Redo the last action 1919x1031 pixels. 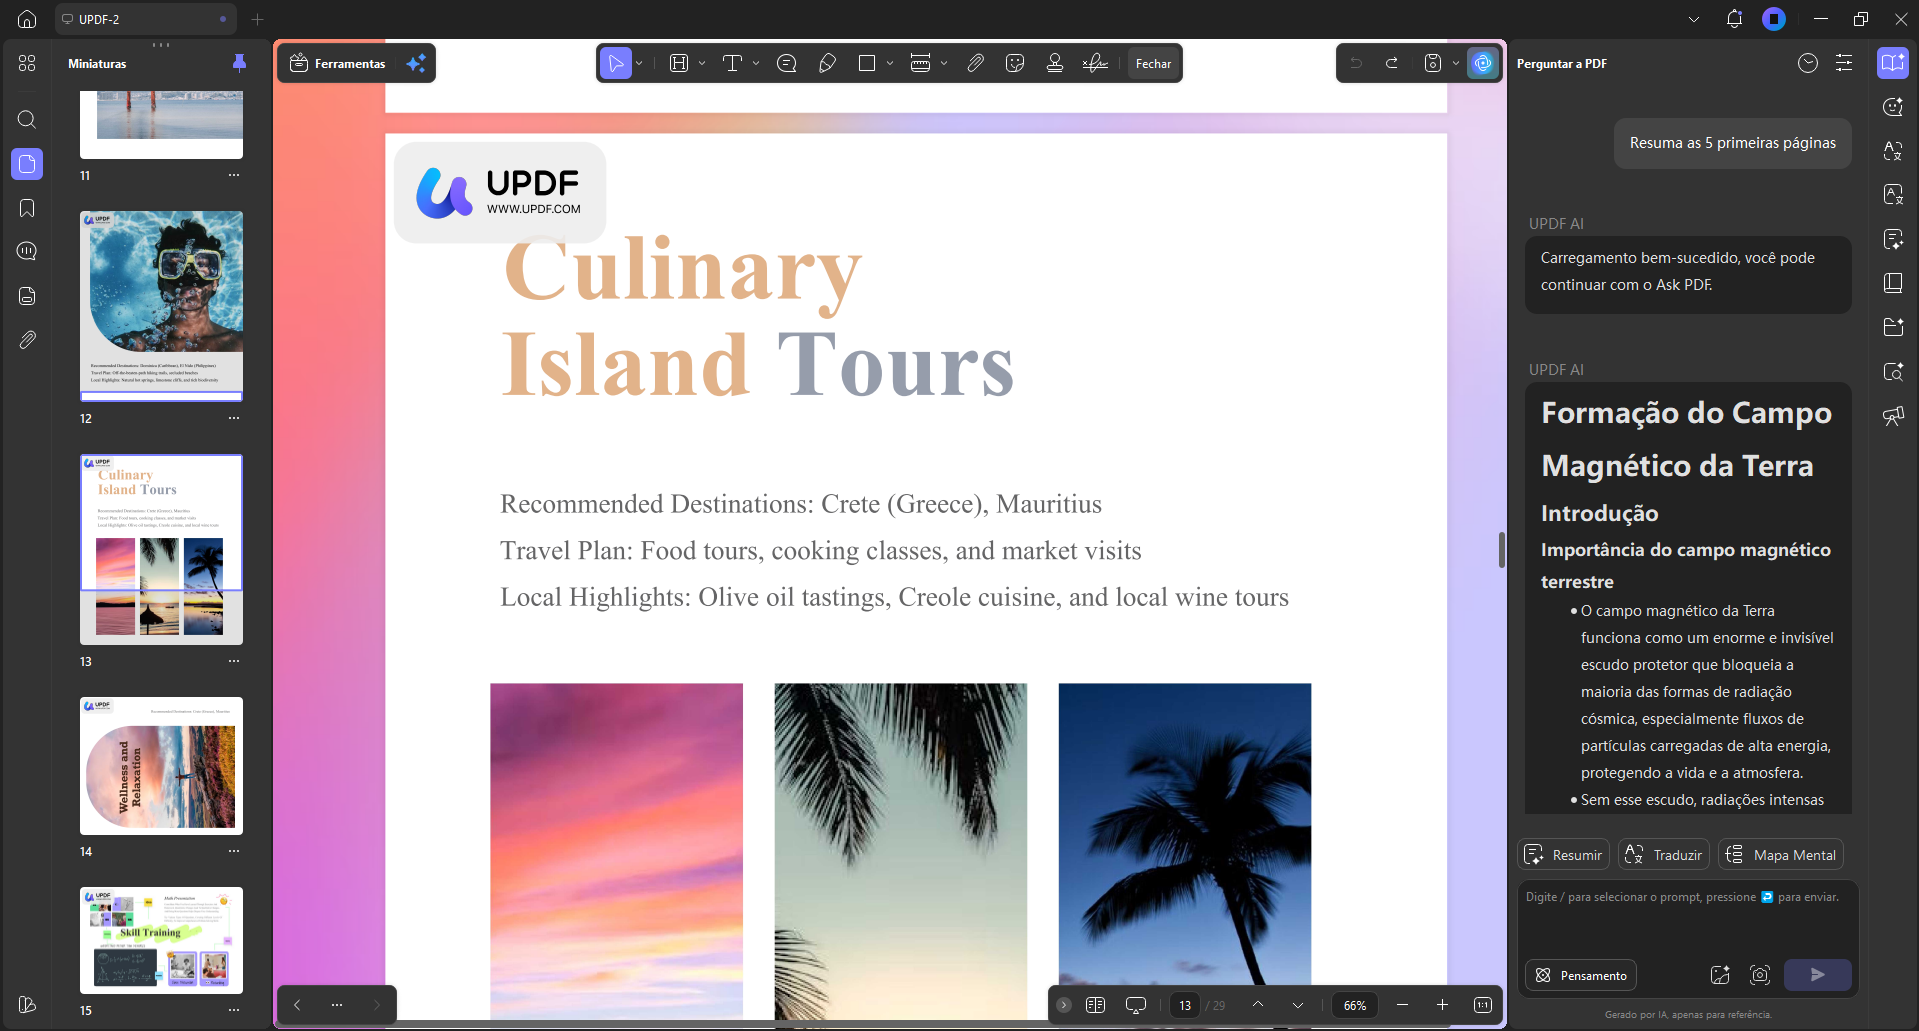point(1392,64)
